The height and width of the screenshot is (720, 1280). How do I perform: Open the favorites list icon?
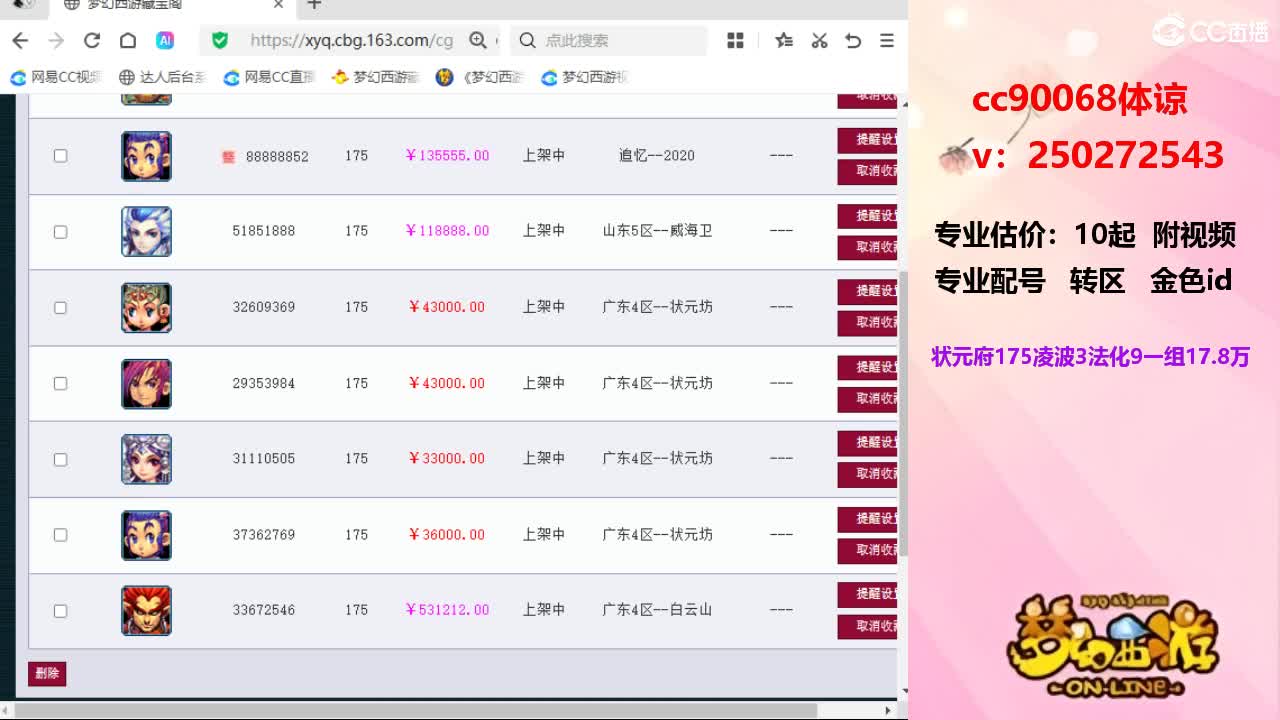pyautogui.click(x=784, y=40)
